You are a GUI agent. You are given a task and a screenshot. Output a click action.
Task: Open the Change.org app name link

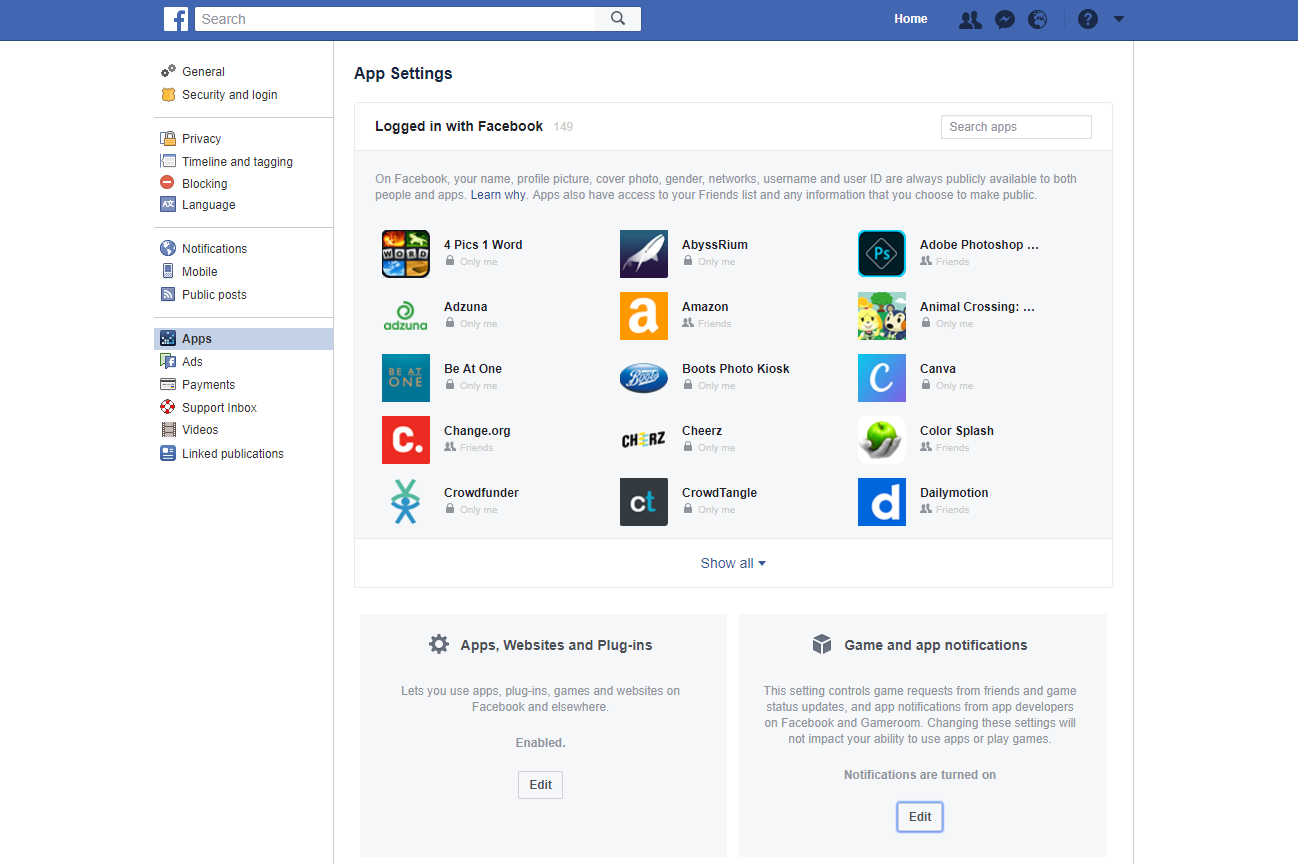pyautogui.click(x=477, y=431)
